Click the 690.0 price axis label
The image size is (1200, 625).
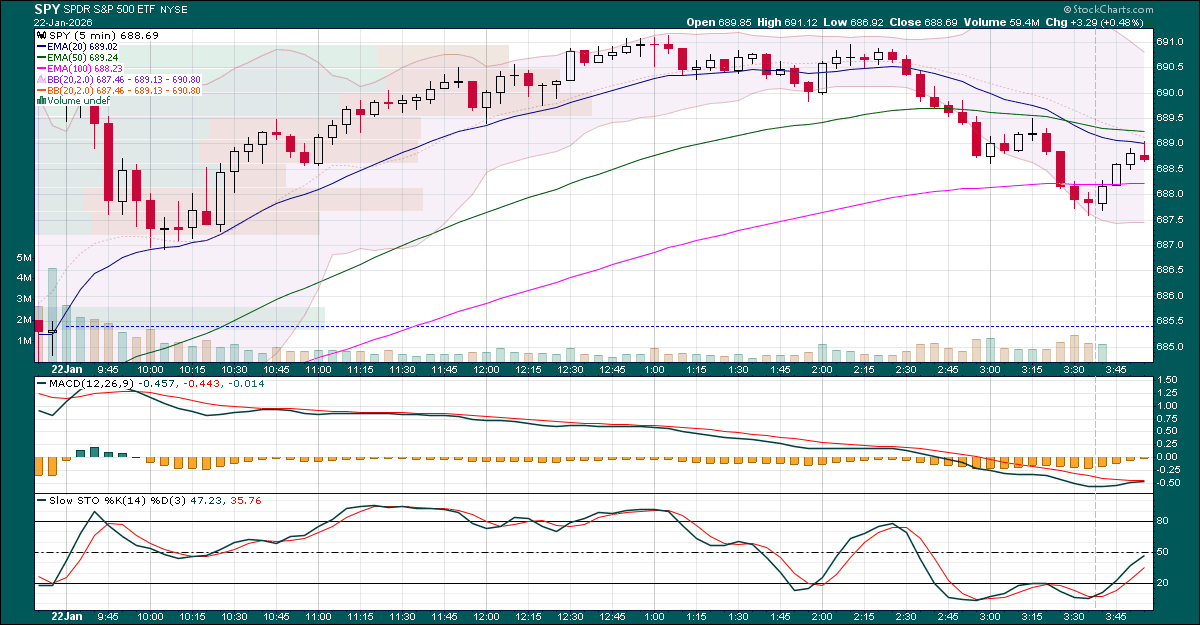pos(1170,93)
